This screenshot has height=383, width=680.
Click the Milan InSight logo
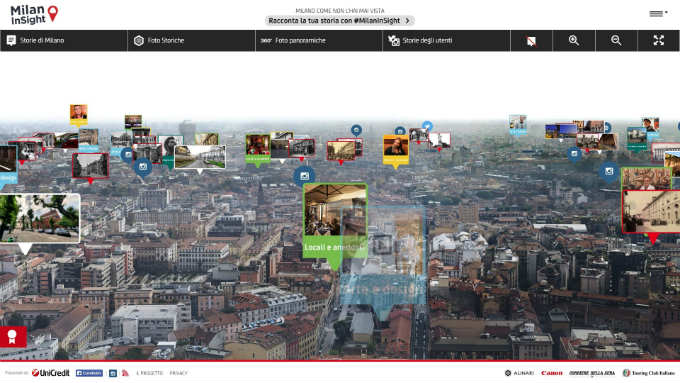coord(34,15)
